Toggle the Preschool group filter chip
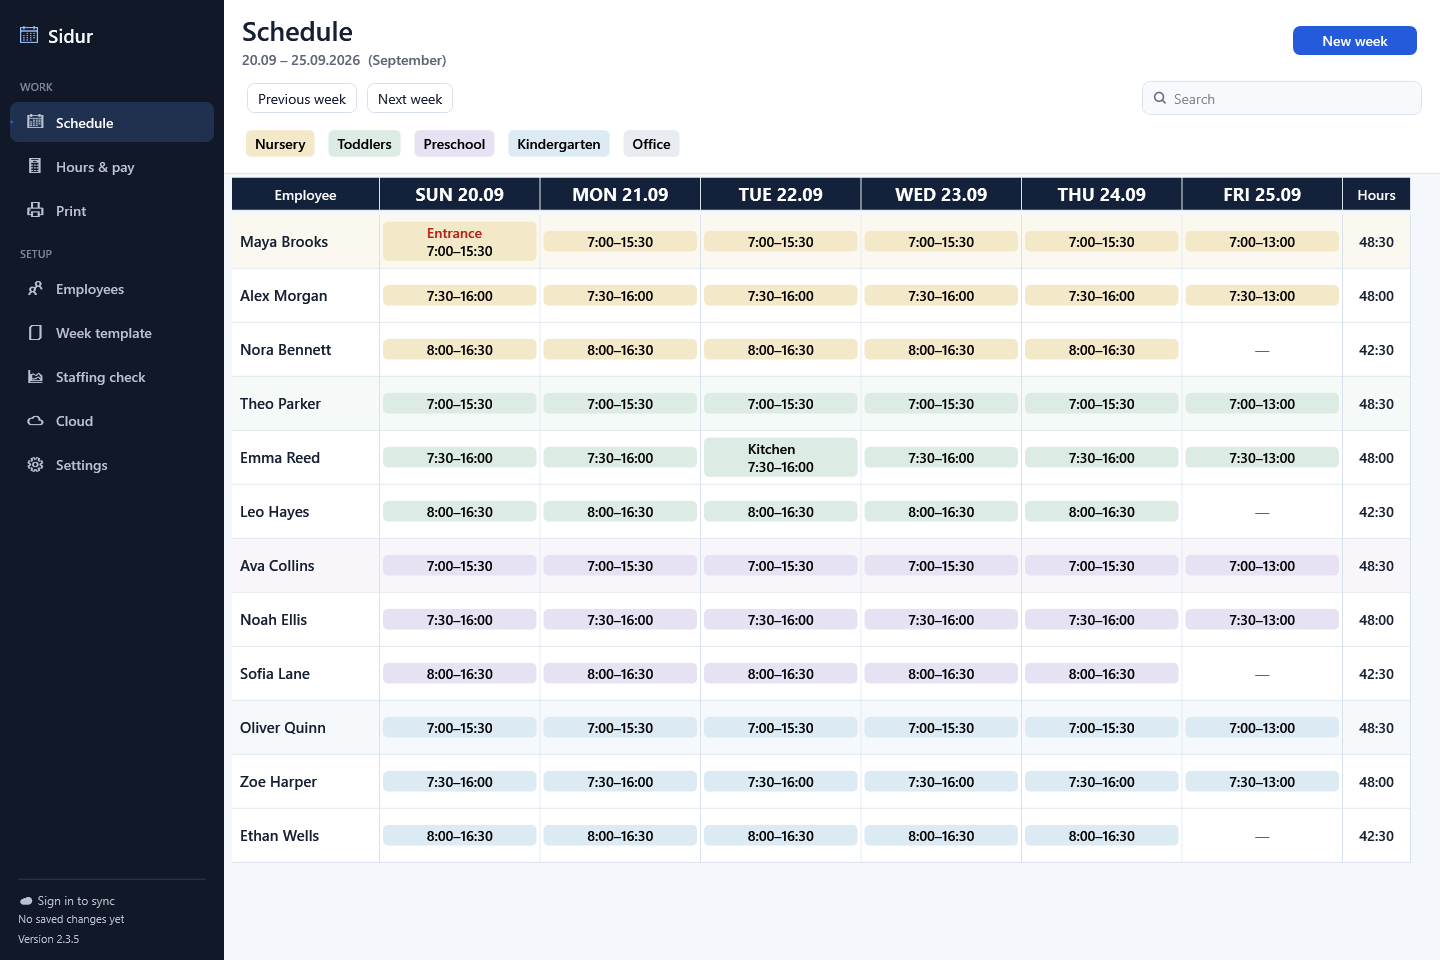 (454, 144)
